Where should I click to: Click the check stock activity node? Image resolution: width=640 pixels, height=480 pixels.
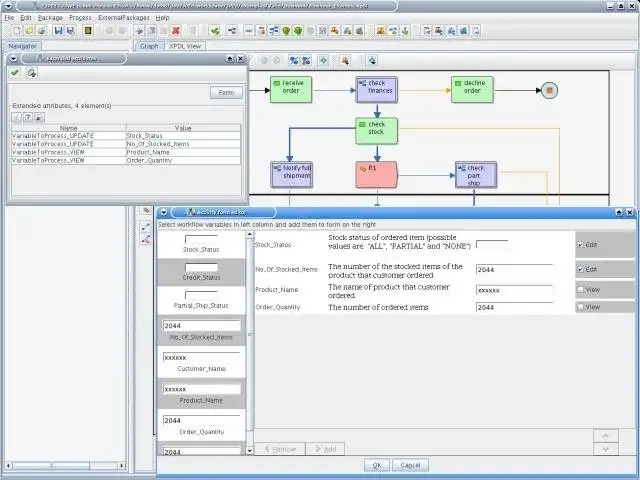(x=376, y=131)
